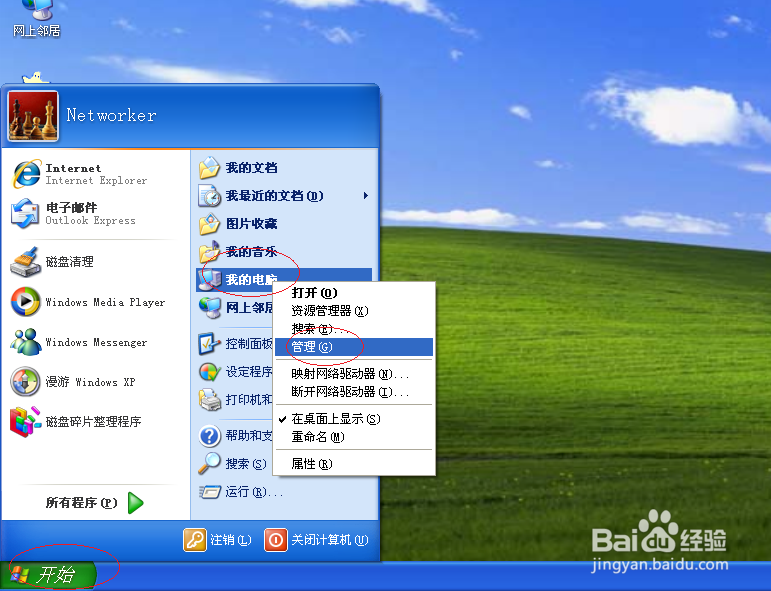
Task: Click 网上邻居 icon in start menu
Action: pos(210,308)
